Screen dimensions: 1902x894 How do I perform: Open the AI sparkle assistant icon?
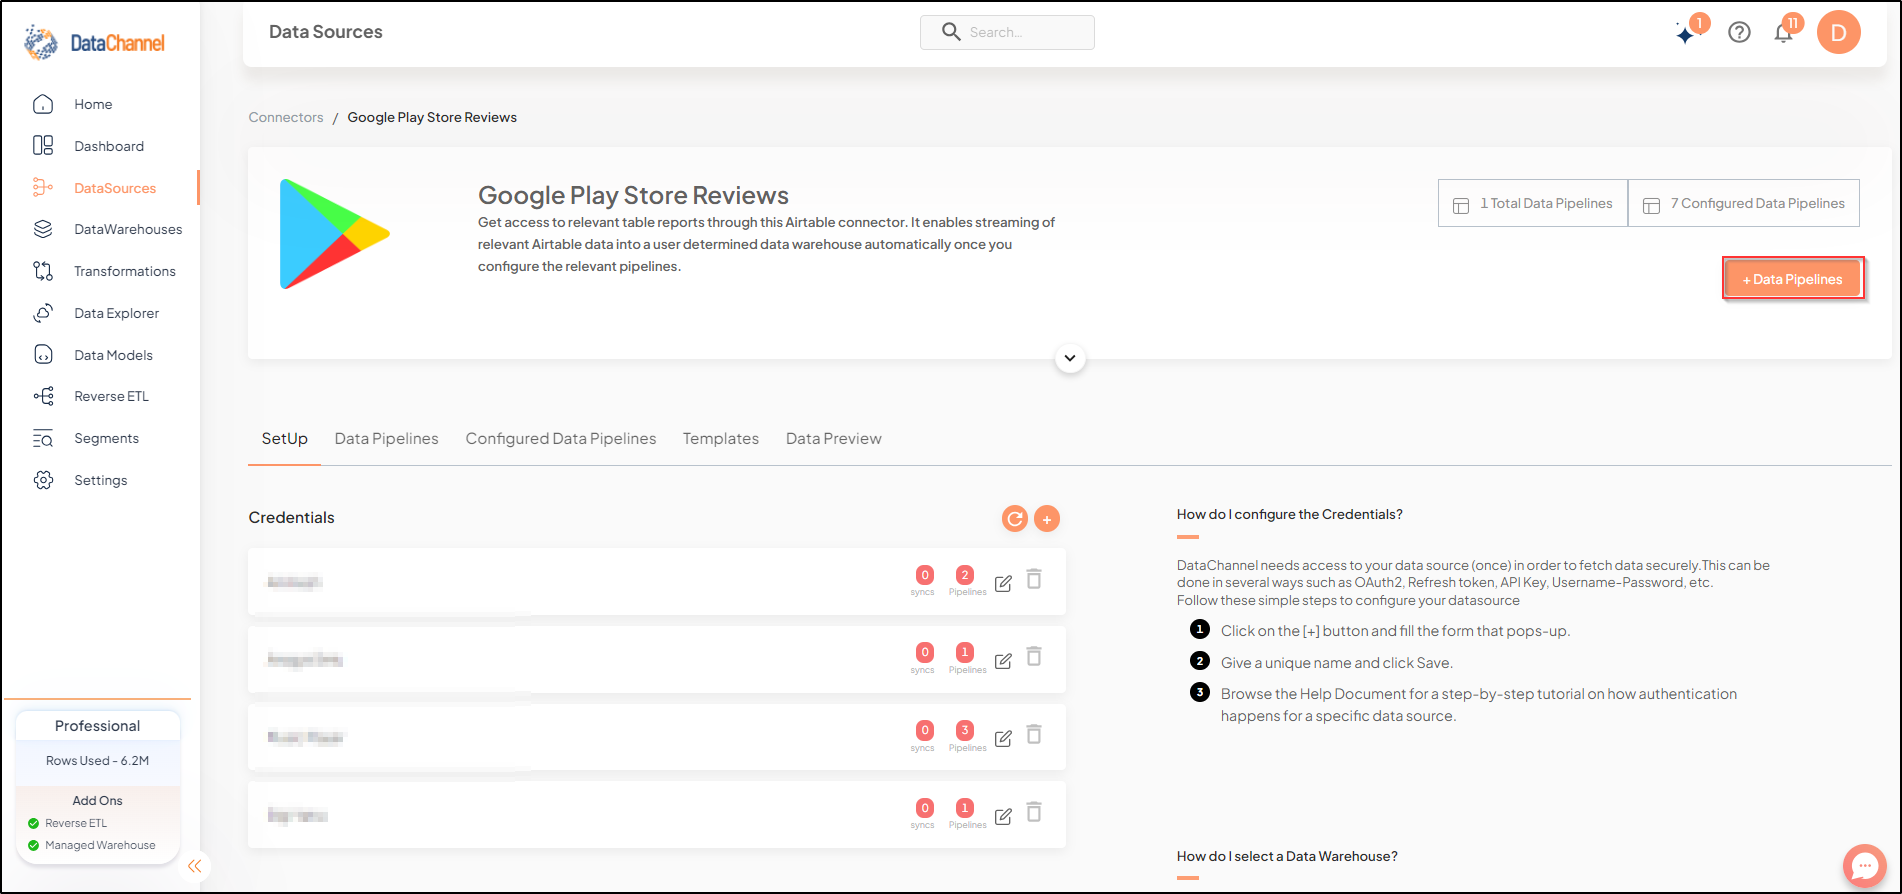click(1687, 34)
